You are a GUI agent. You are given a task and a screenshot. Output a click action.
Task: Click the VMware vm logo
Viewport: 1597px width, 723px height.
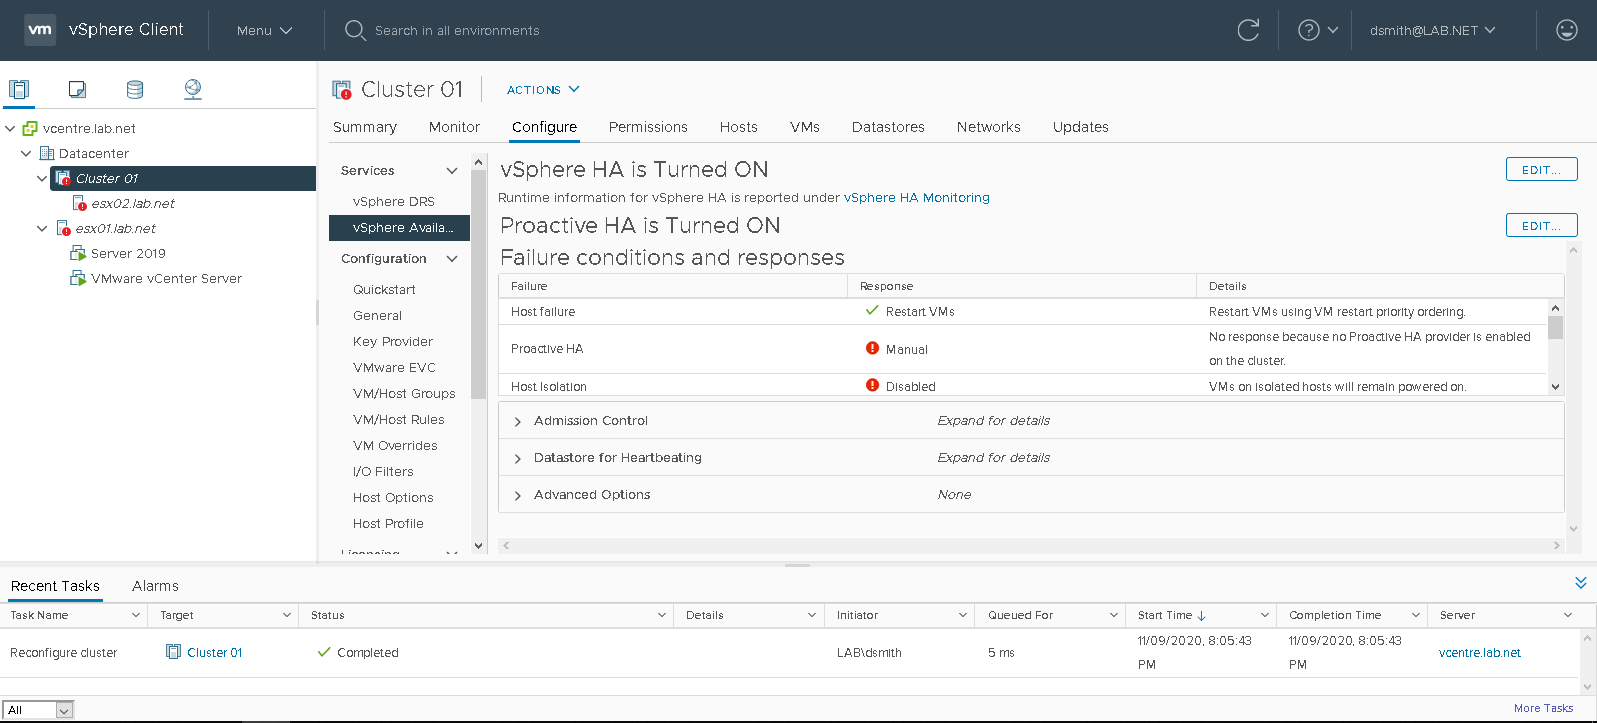[40, 30]
